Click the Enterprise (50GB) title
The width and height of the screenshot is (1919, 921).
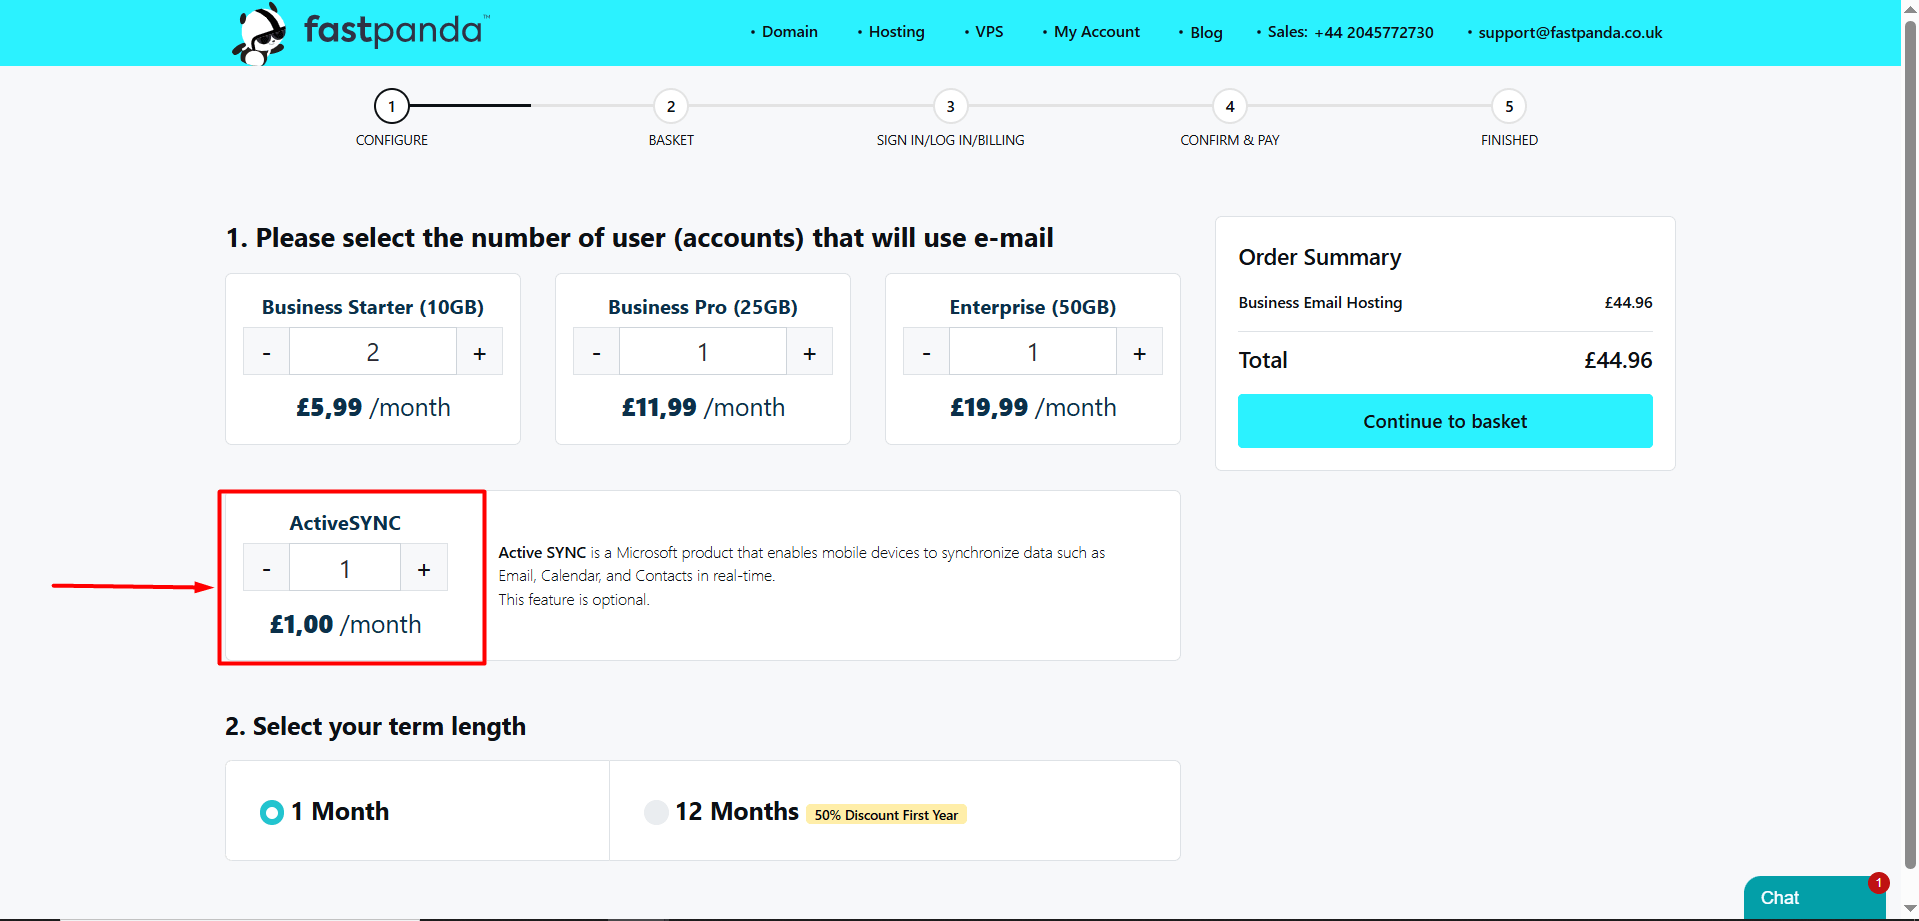click(1033, 307)
